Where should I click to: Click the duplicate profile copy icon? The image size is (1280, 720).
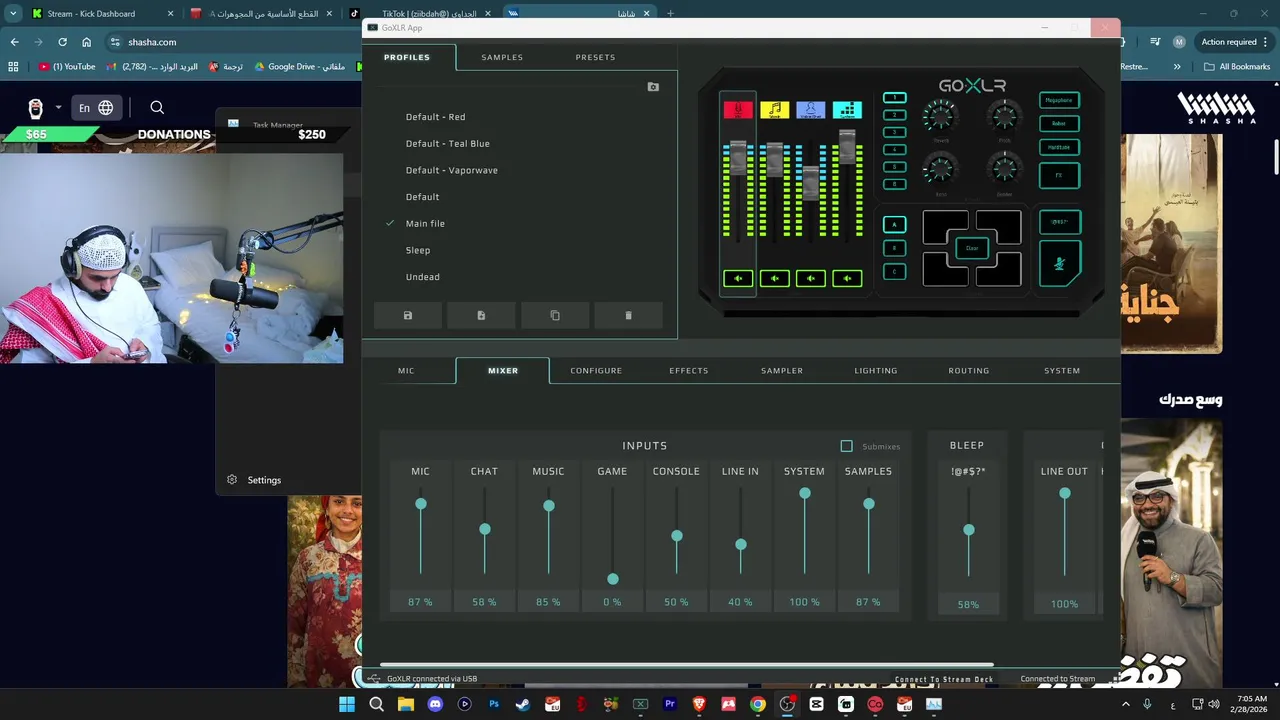click(x=555, y=316)
